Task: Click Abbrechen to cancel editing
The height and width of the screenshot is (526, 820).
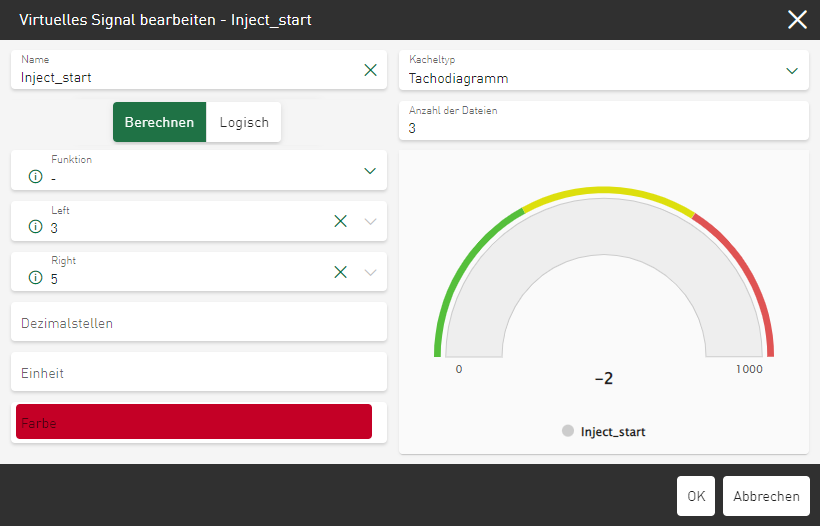Action: point(766,496)
